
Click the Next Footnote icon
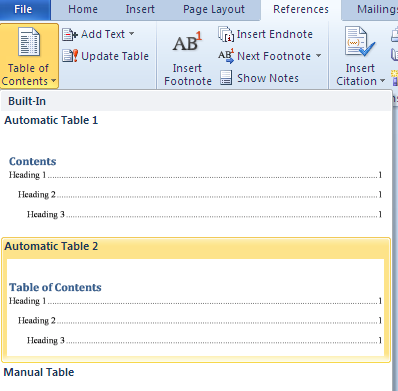(226, 56)
